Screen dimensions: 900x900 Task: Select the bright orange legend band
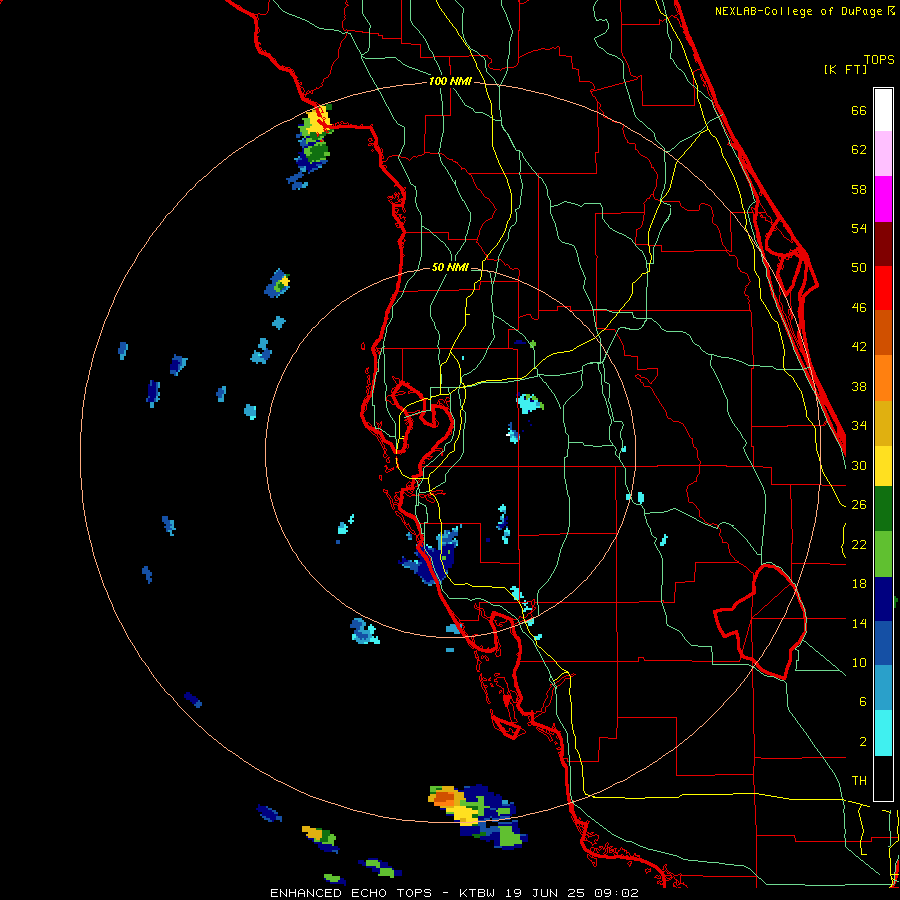pyautogui.click(x=883, y=378)
